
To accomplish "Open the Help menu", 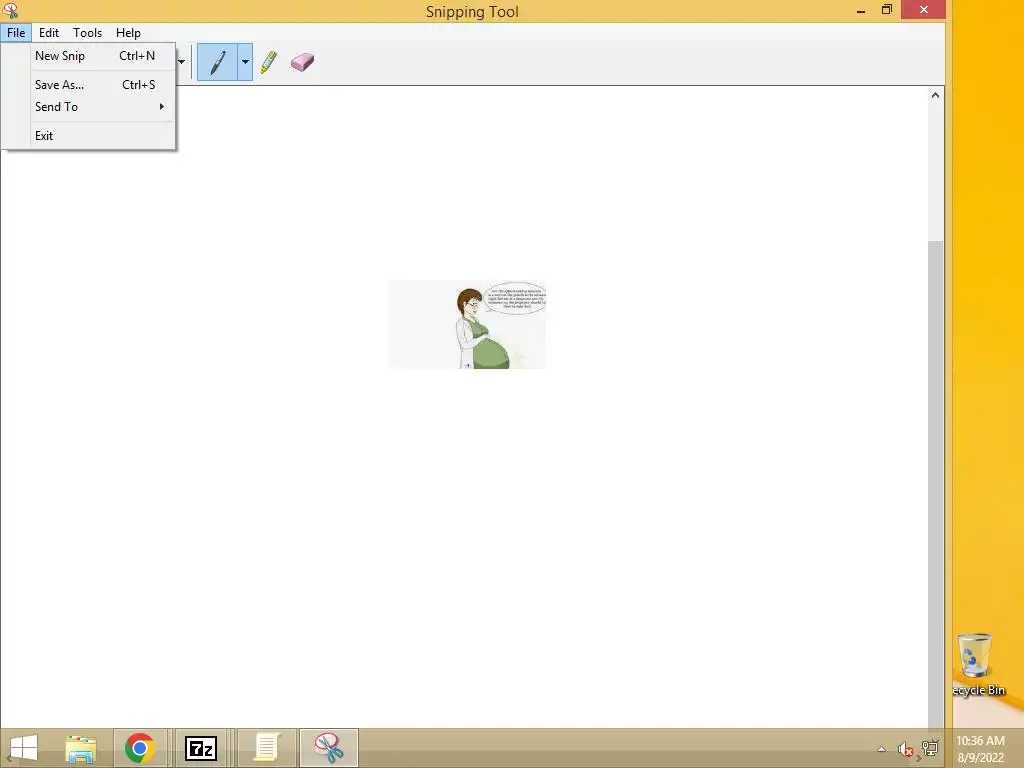I will pos(128,33).
